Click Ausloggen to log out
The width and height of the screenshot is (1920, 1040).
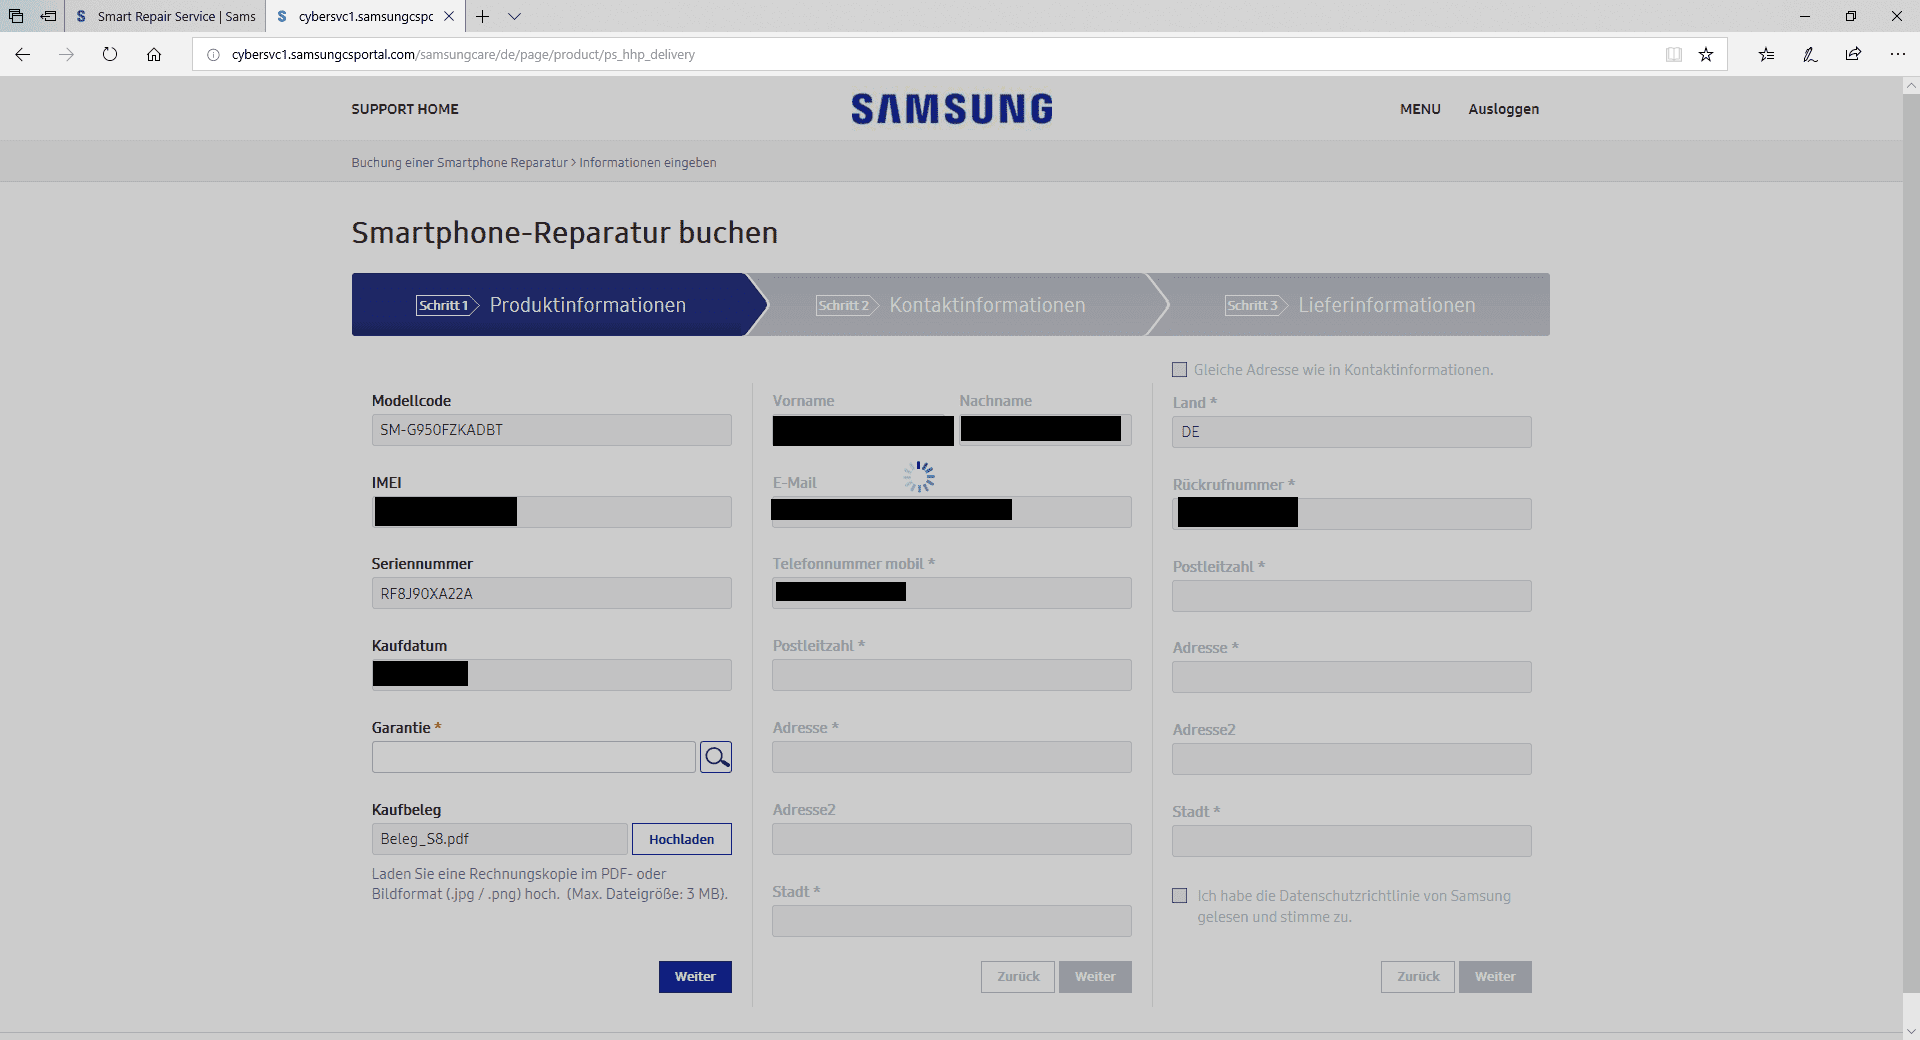[1503, 109]
